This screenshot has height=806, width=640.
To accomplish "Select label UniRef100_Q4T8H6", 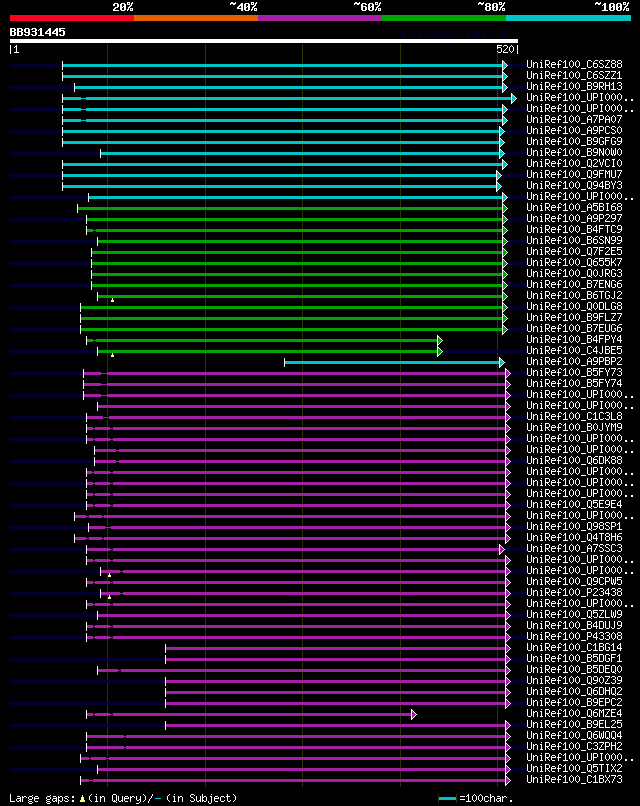I will click(574, 538).
